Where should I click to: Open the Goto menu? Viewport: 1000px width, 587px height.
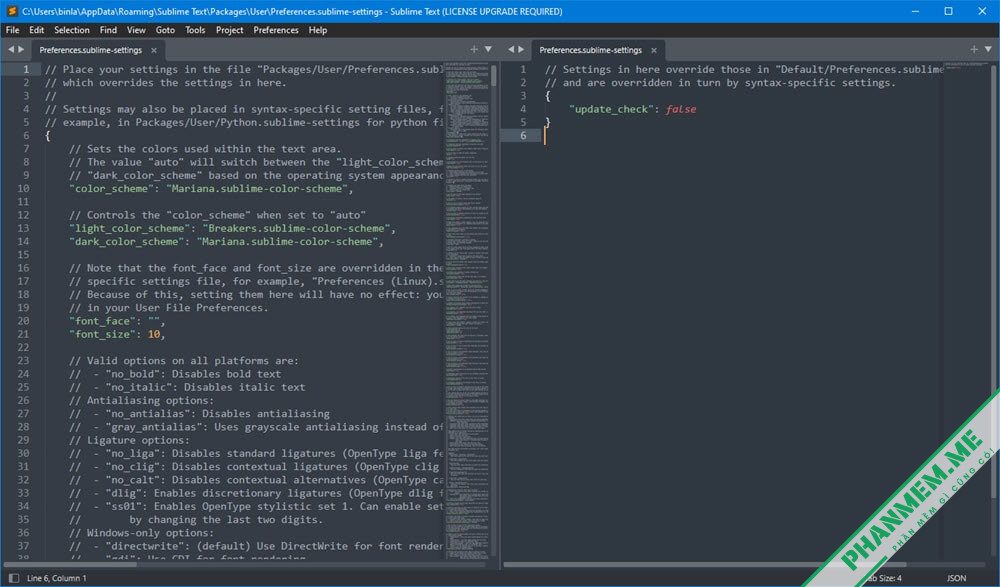165,30
